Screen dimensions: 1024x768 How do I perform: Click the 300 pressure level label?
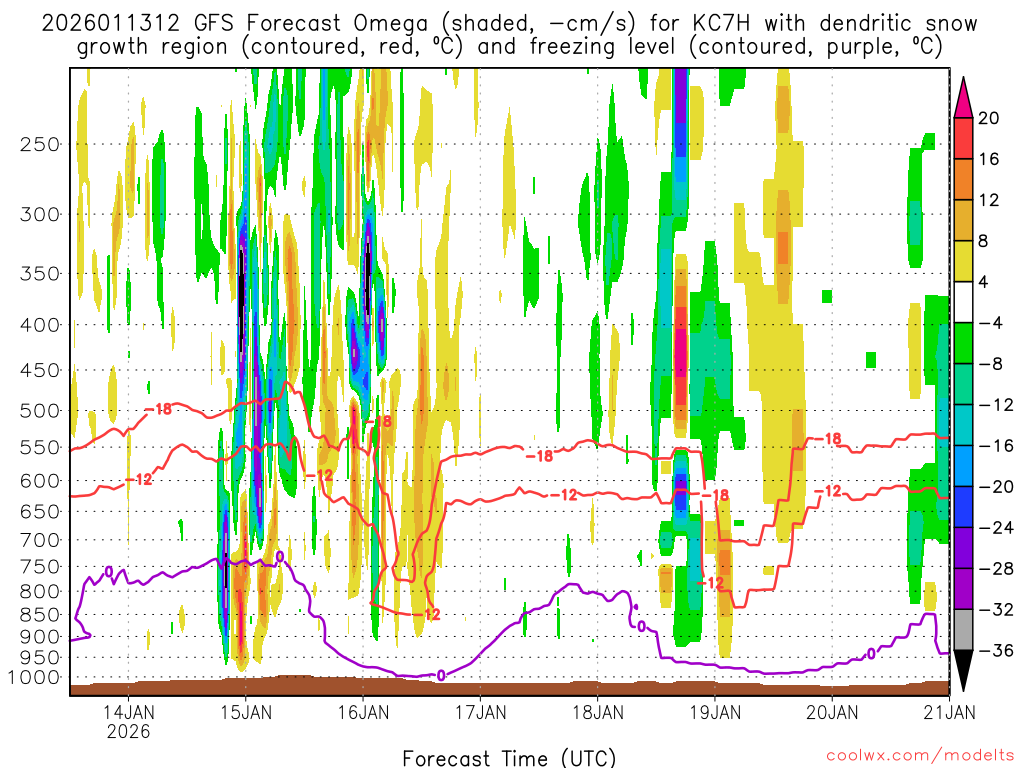pyautogui.click(x=40, y=214)
